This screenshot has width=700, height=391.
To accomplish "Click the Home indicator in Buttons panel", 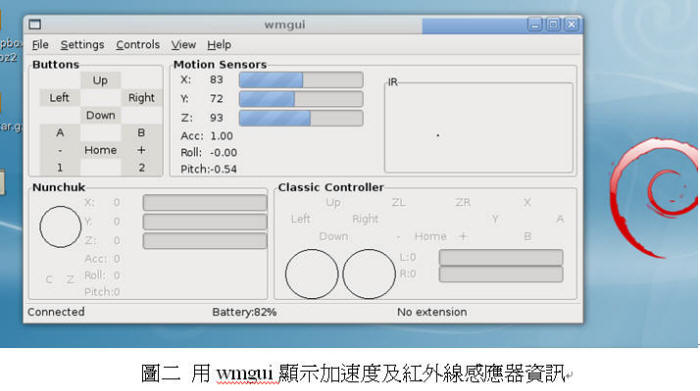I will 100,150.
